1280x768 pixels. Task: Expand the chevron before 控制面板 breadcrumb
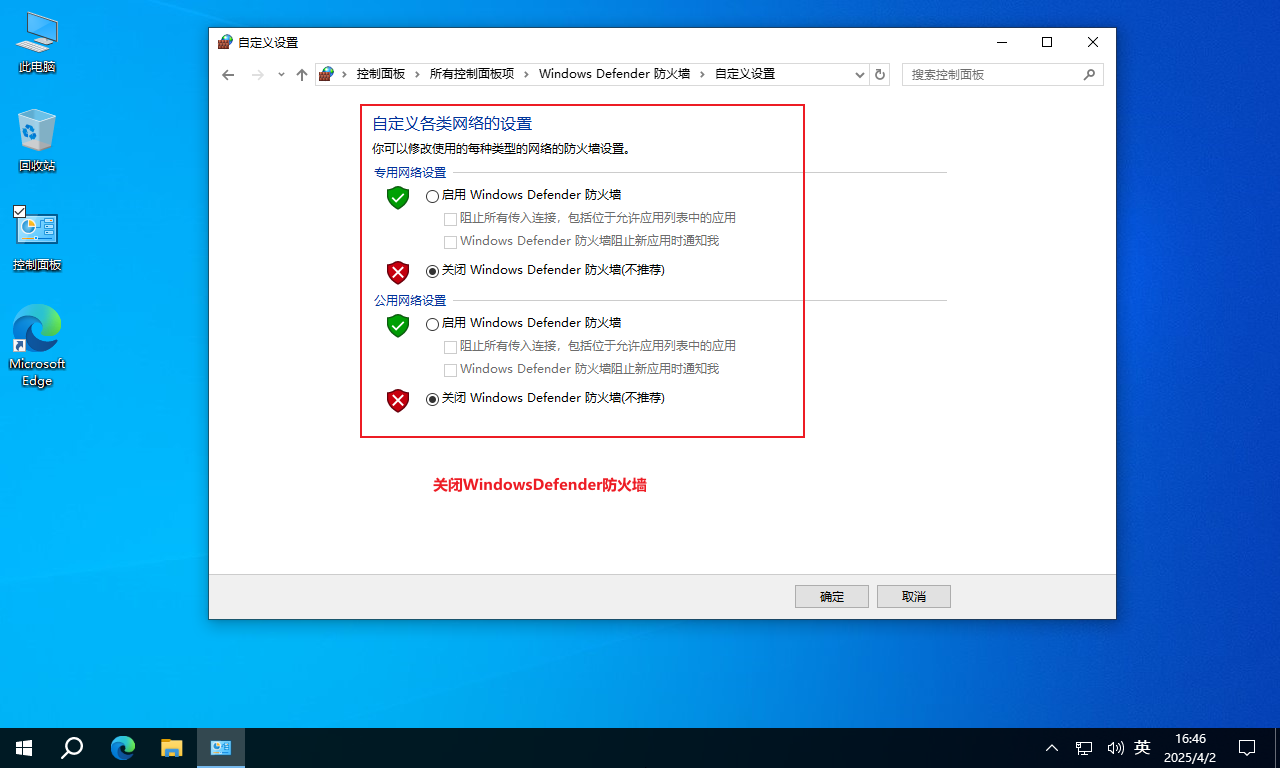(x=345, y=74)
